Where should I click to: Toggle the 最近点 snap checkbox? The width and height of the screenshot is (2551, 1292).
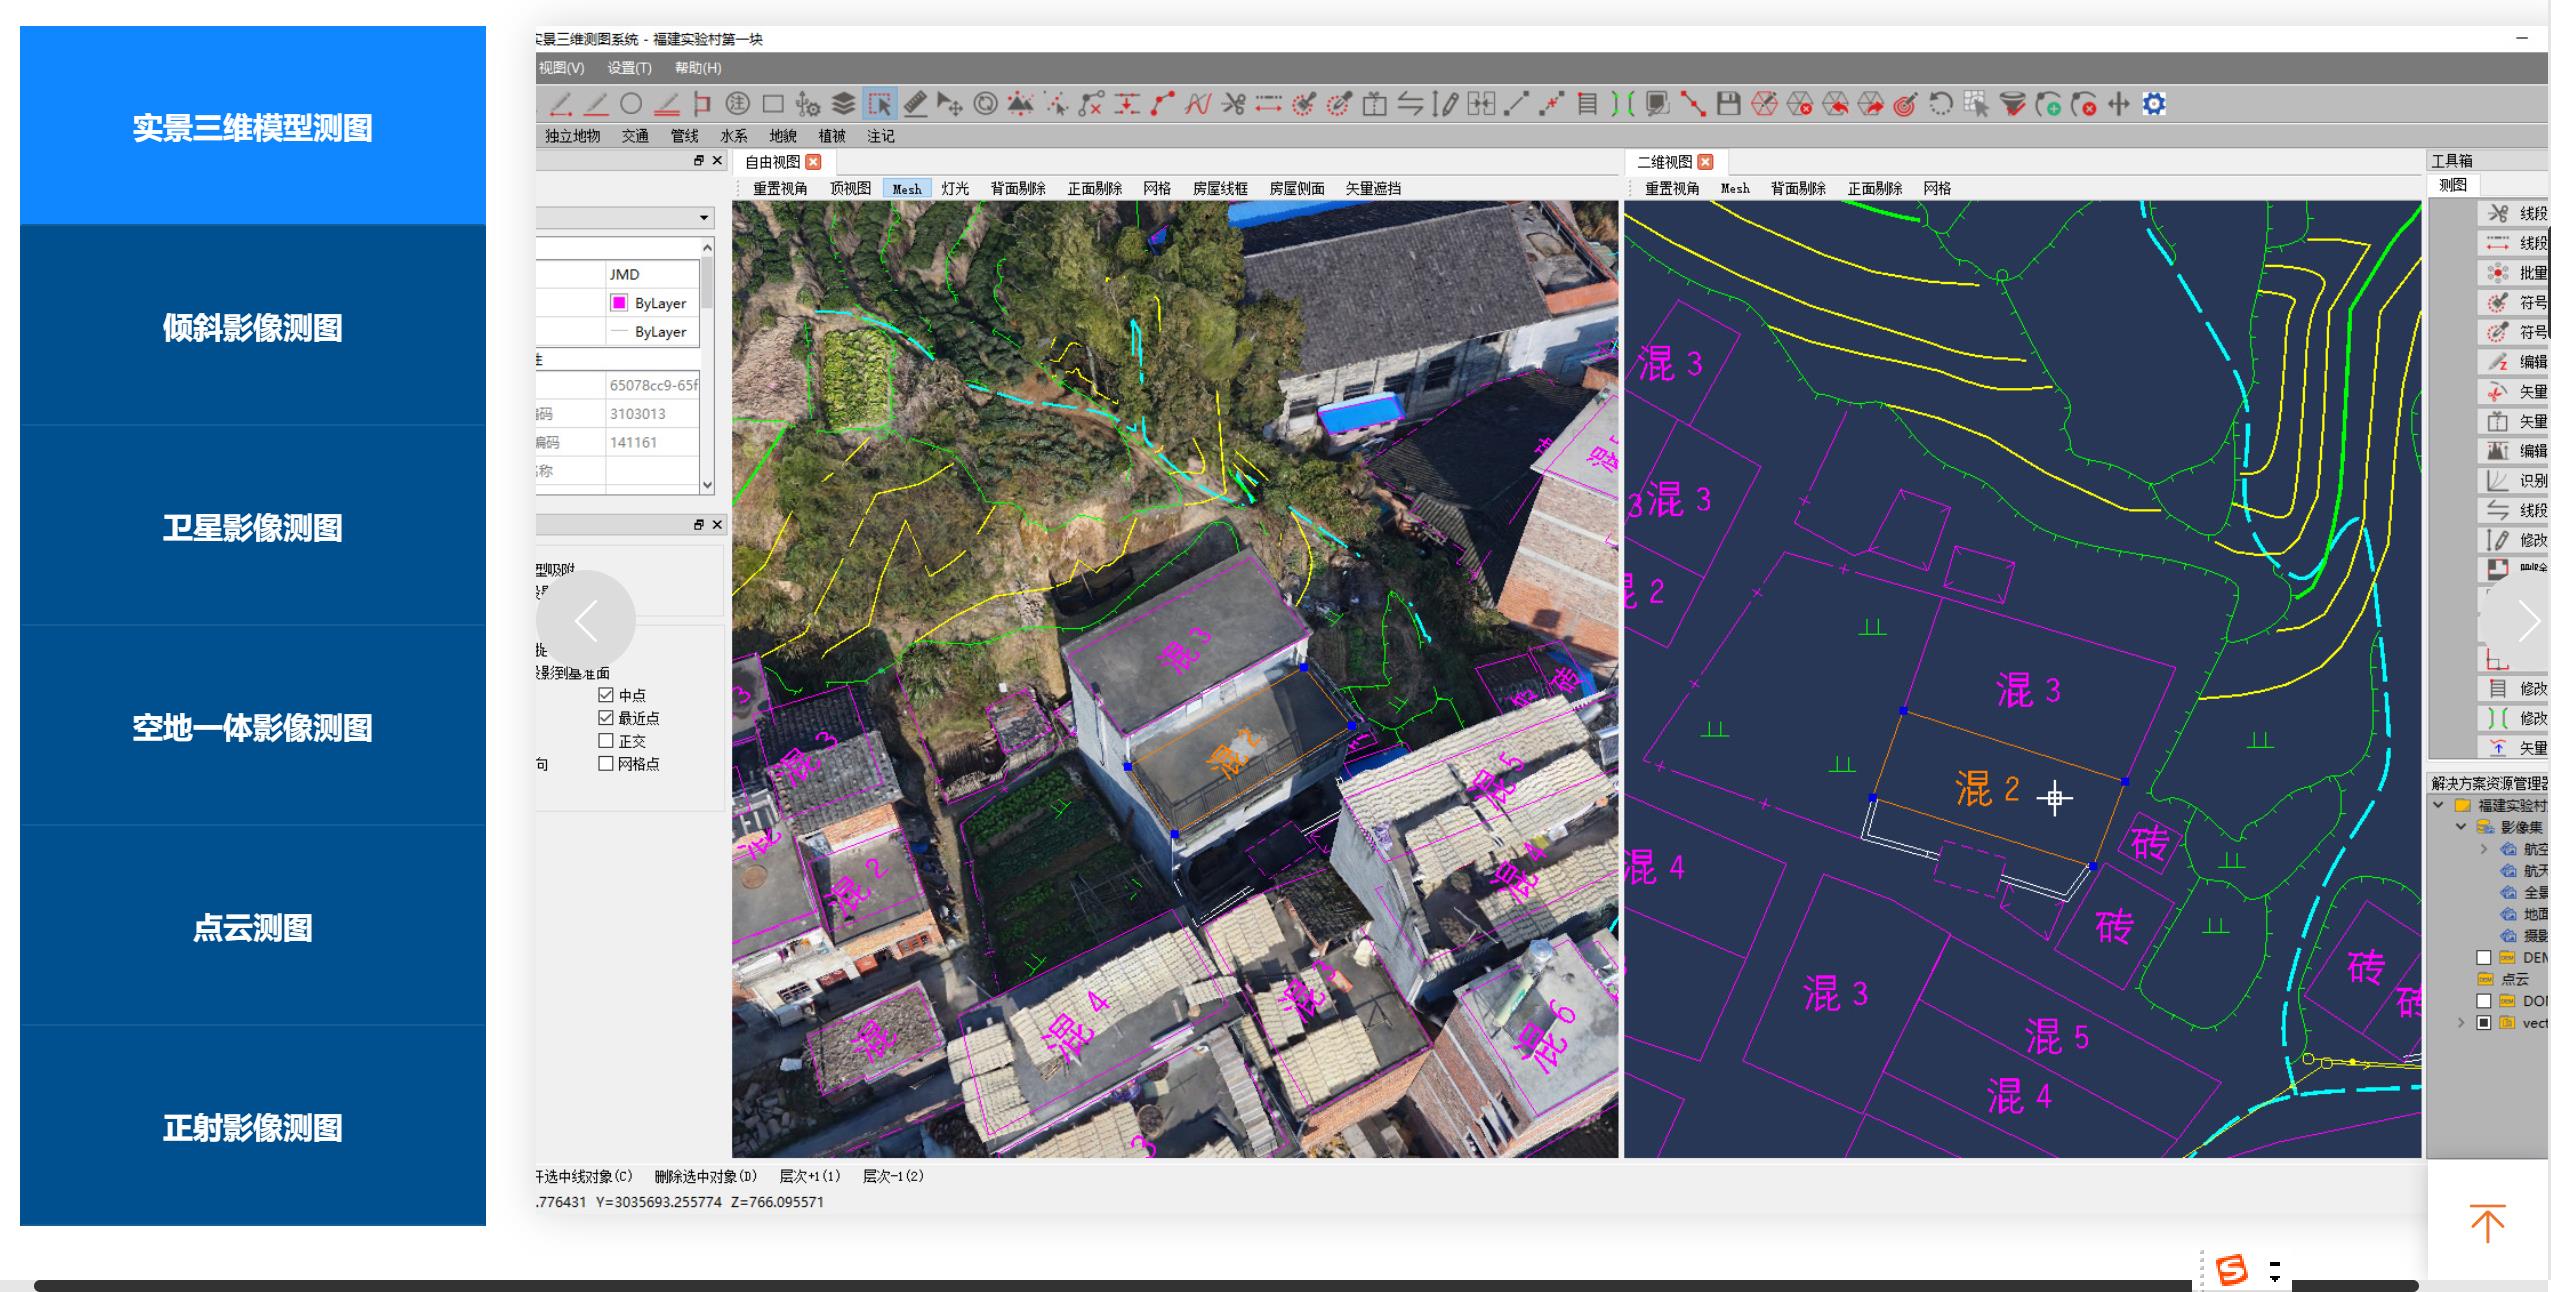[605, 718]
